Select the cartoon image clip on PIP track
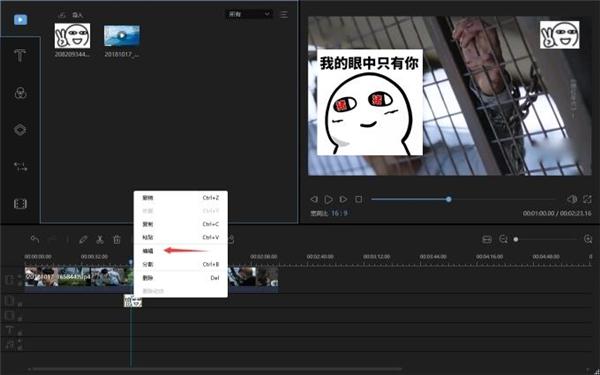Viewport: 600px width, 375px height. [133, 301]
